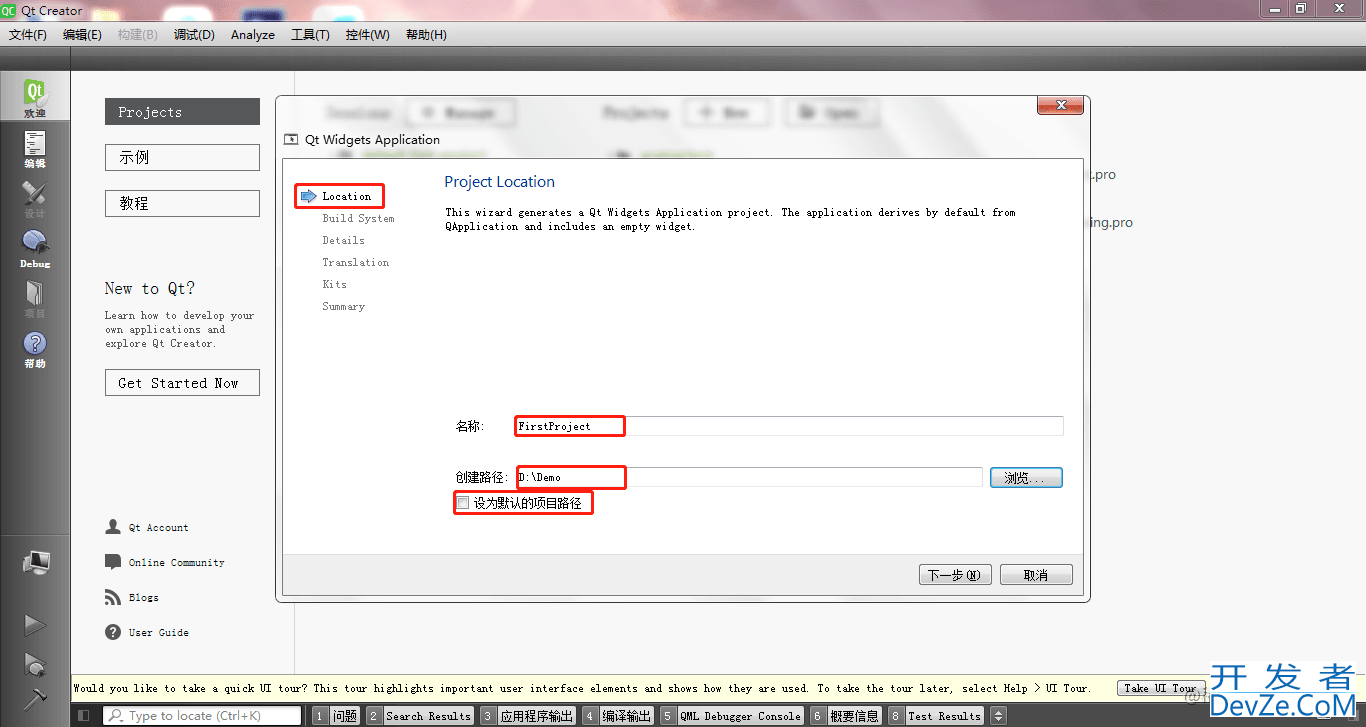Click the Run play button

(35, 625)
